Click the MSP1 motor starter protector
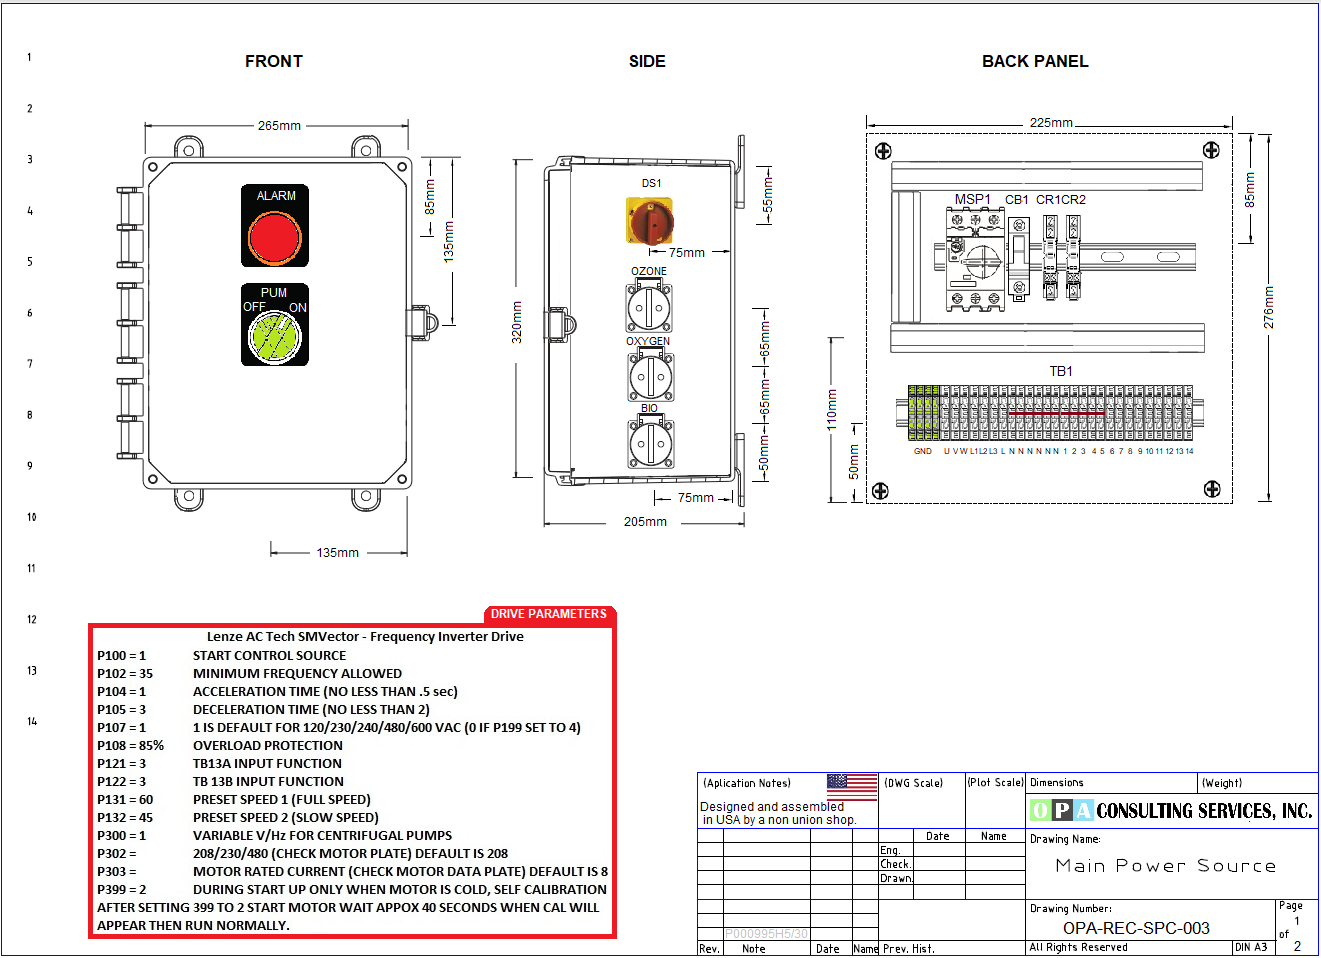The height and width of the screenshot is (958, 1321). click(974, 260)
